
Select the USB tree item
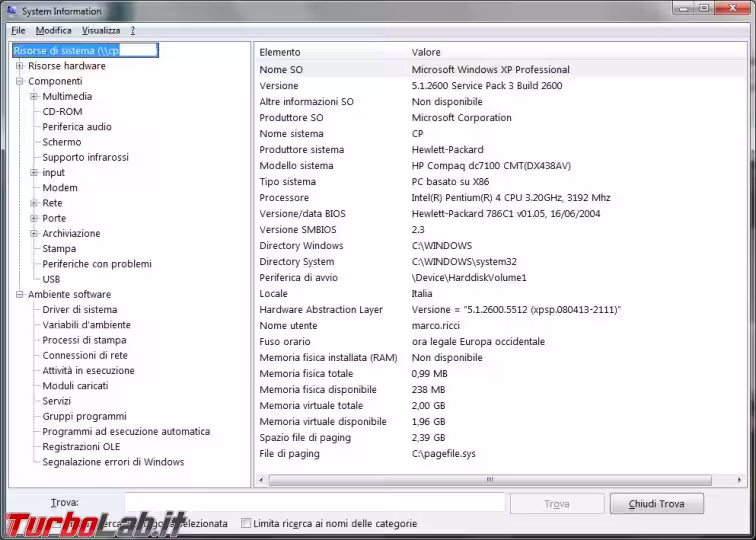click(51, 279)
